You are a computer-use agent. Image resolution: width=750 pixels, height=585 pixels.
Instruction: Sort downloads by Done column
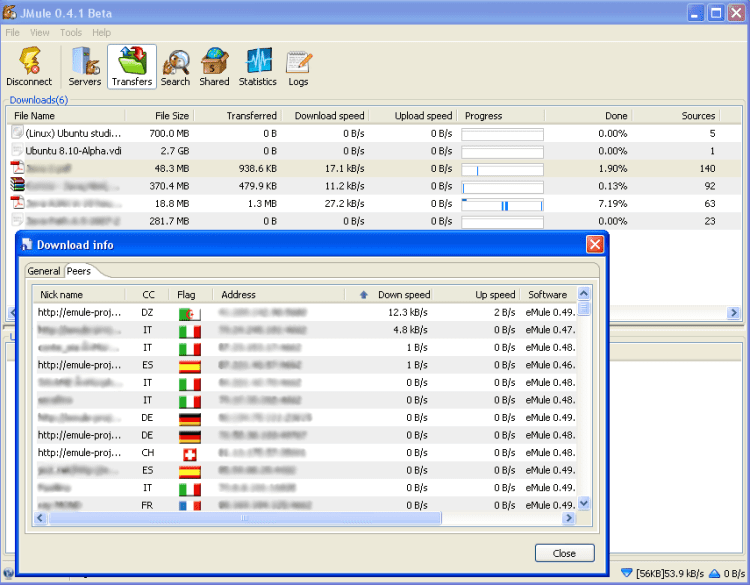(x=588, y=116)
